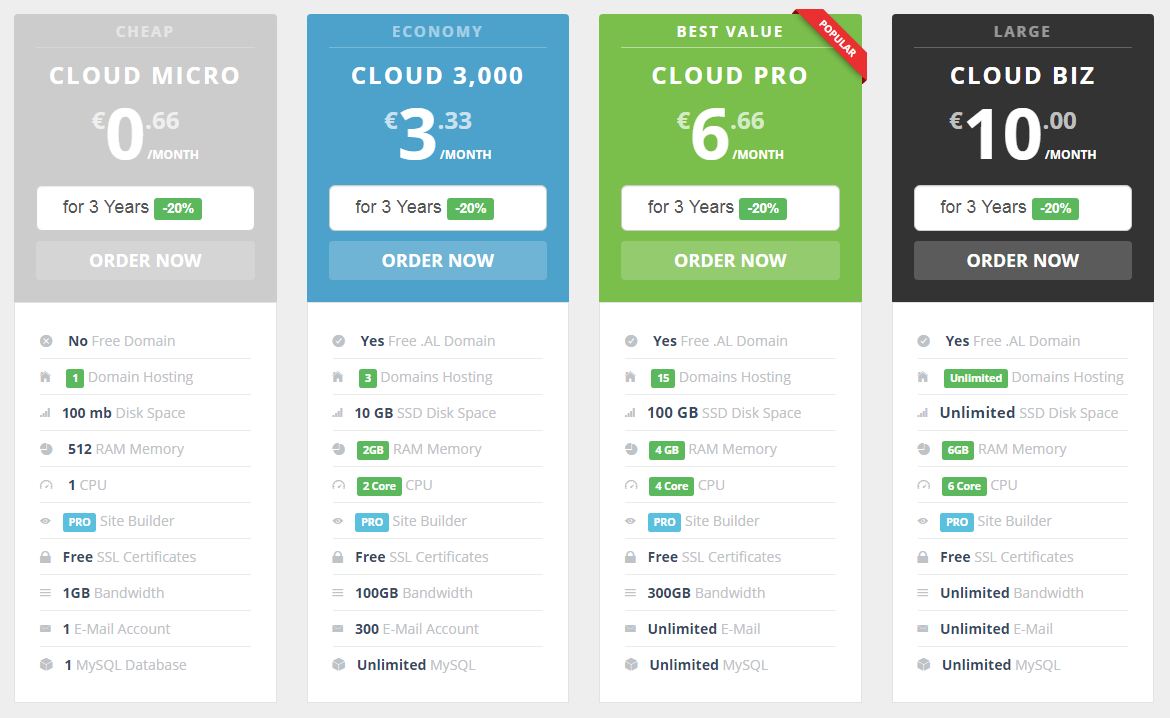Image resolution: width=1170 pixels, height=718 pixels.
Task: Click the gauge icon beside 6 Core CPU
Action: point(924,485)
